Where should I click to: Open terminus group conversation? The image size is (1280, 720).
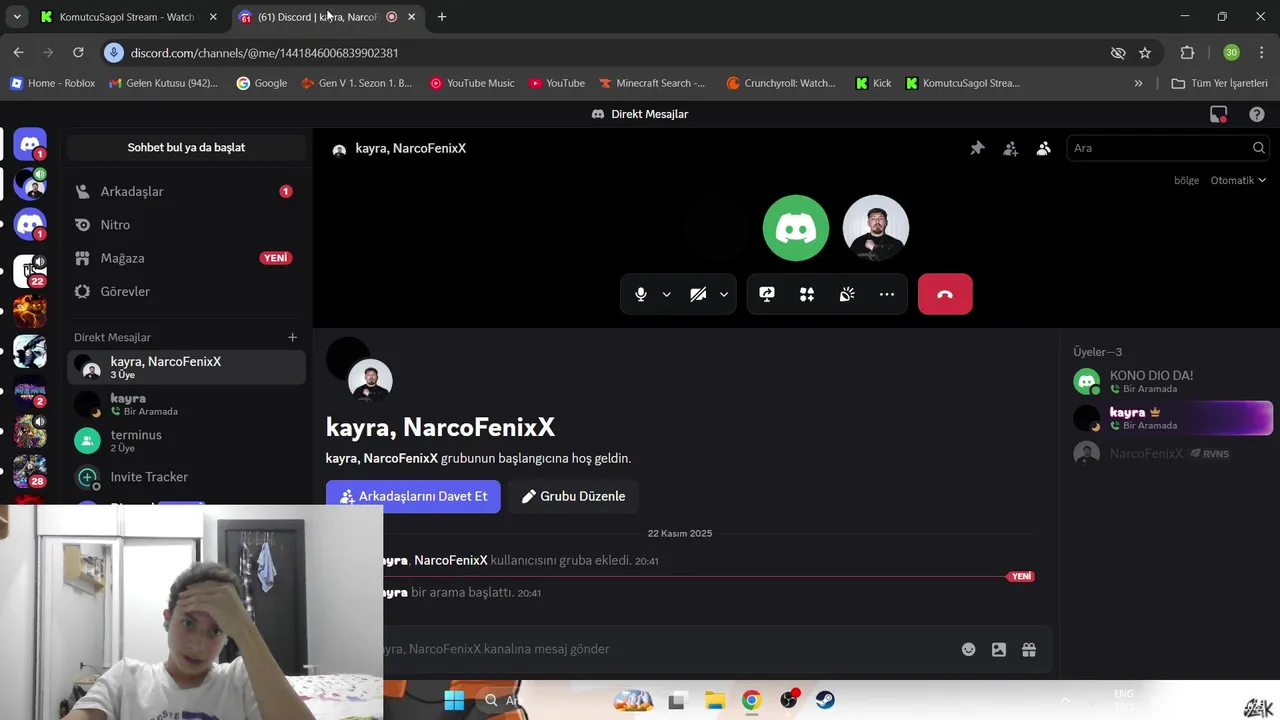click(x=186, y=440)
